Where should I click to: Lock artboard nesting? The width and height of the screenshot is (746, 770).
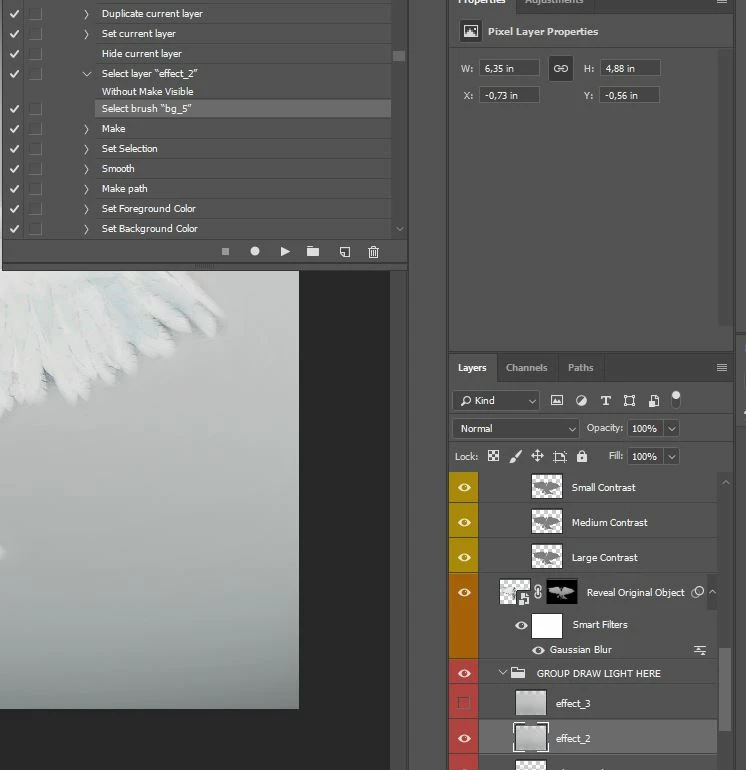click(559, 457)
